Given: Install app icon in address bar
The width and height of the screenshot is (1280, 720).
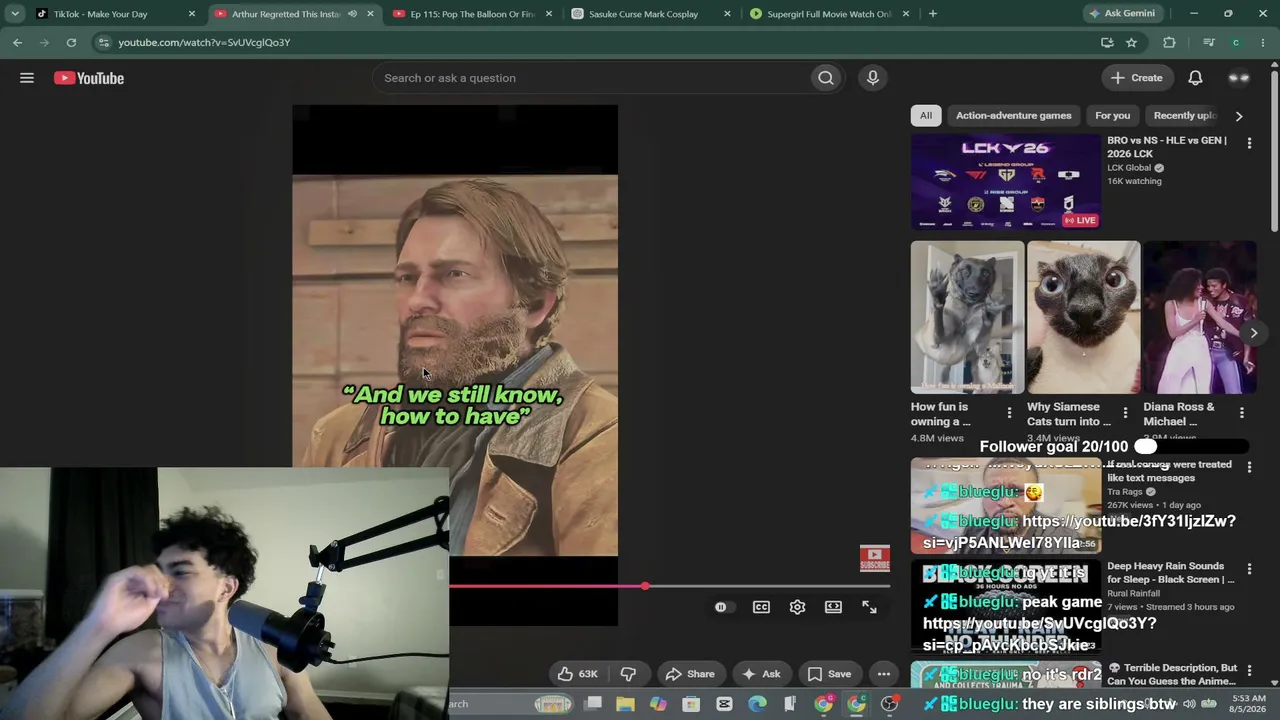Looking at the screenshot, I should [x=1106, y=43].
